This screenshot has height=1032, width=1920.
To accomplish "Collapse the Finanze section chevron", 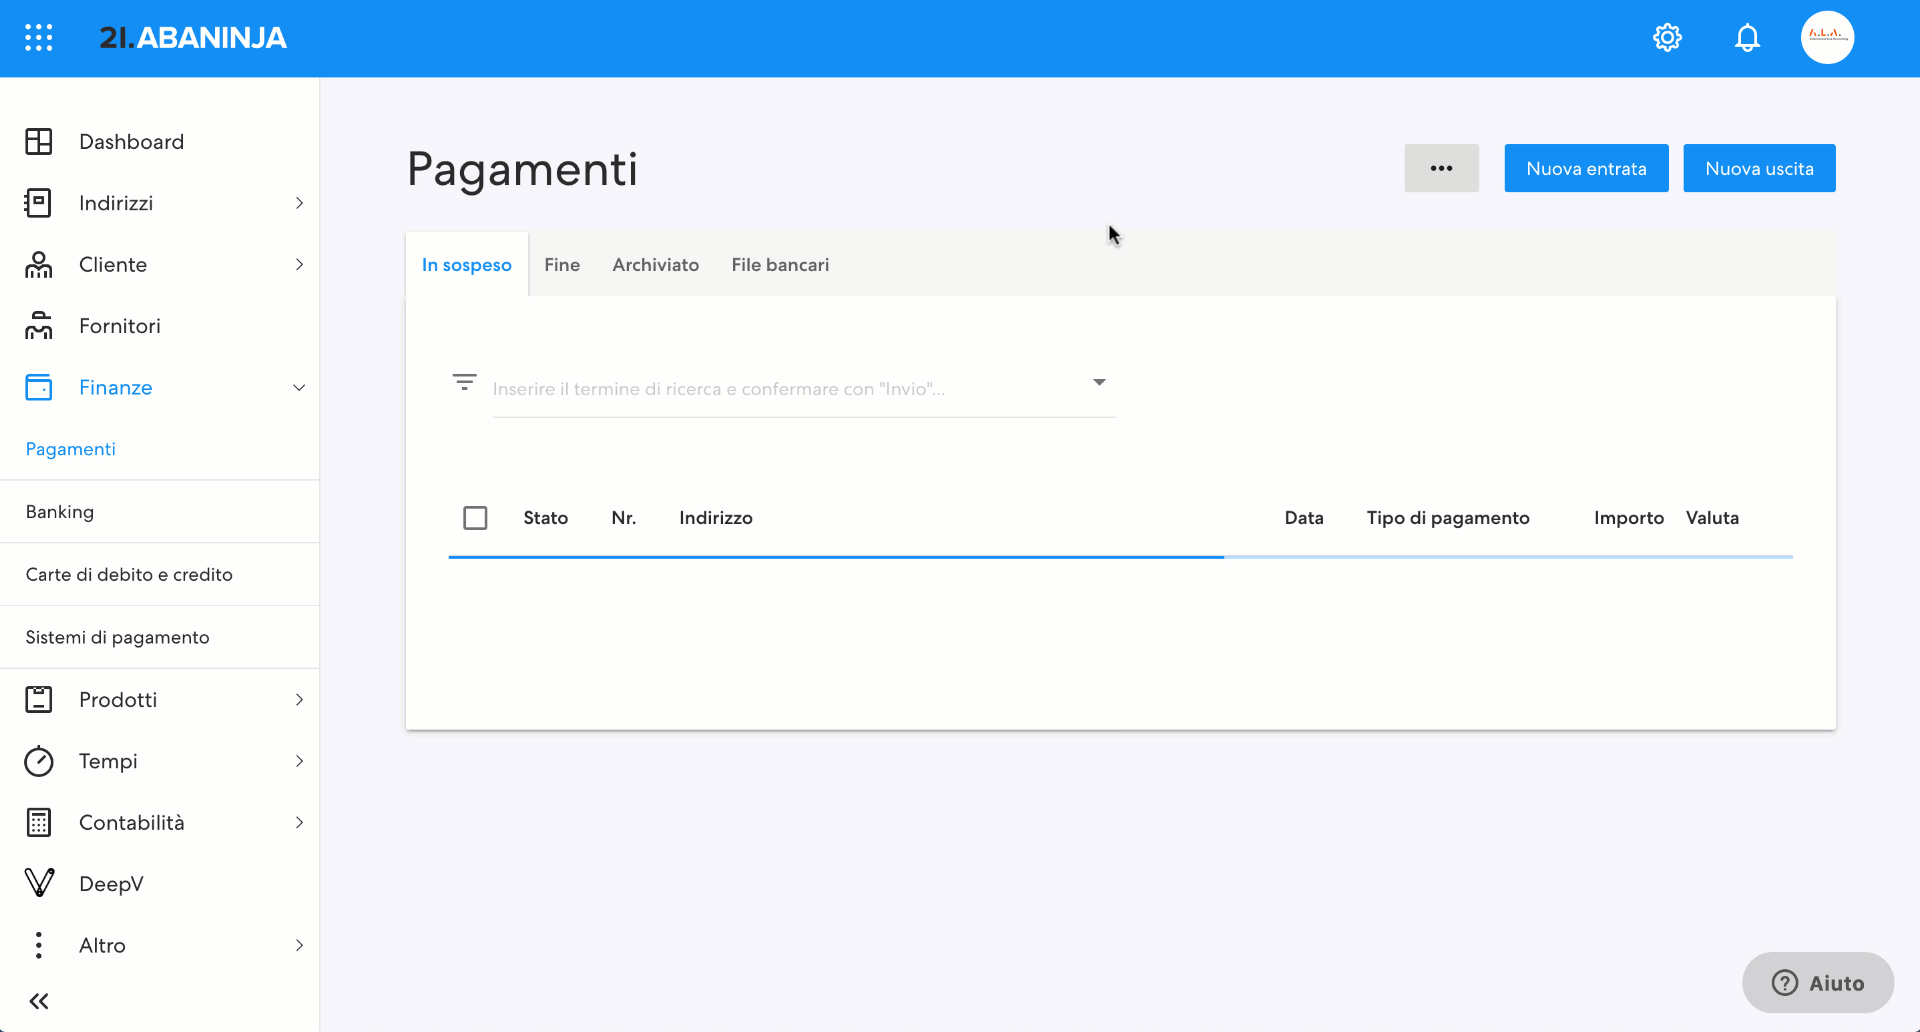I will (x=299, y=388).
